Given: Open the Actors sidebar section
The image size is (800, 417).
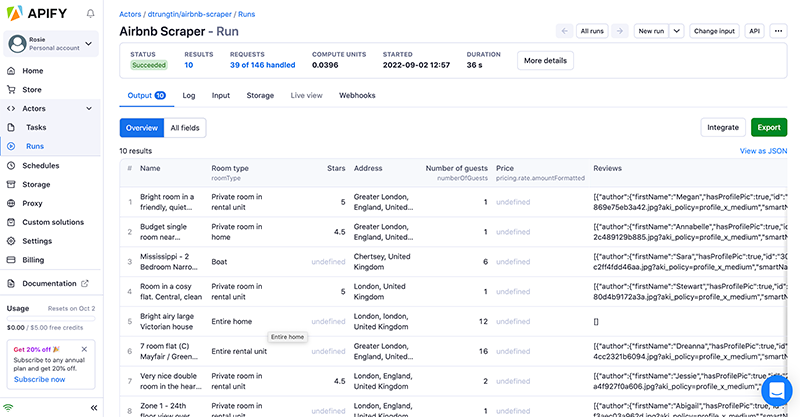Looking at the screenshot, I should click(x=34, y=109).
